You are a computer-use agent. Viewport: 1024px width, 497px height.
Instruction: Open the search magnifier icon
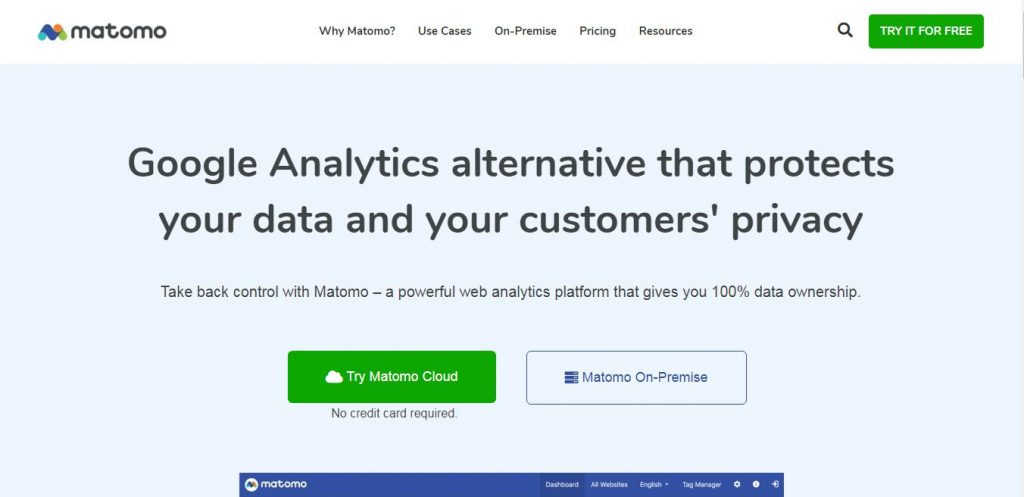(x=844, y=31)
